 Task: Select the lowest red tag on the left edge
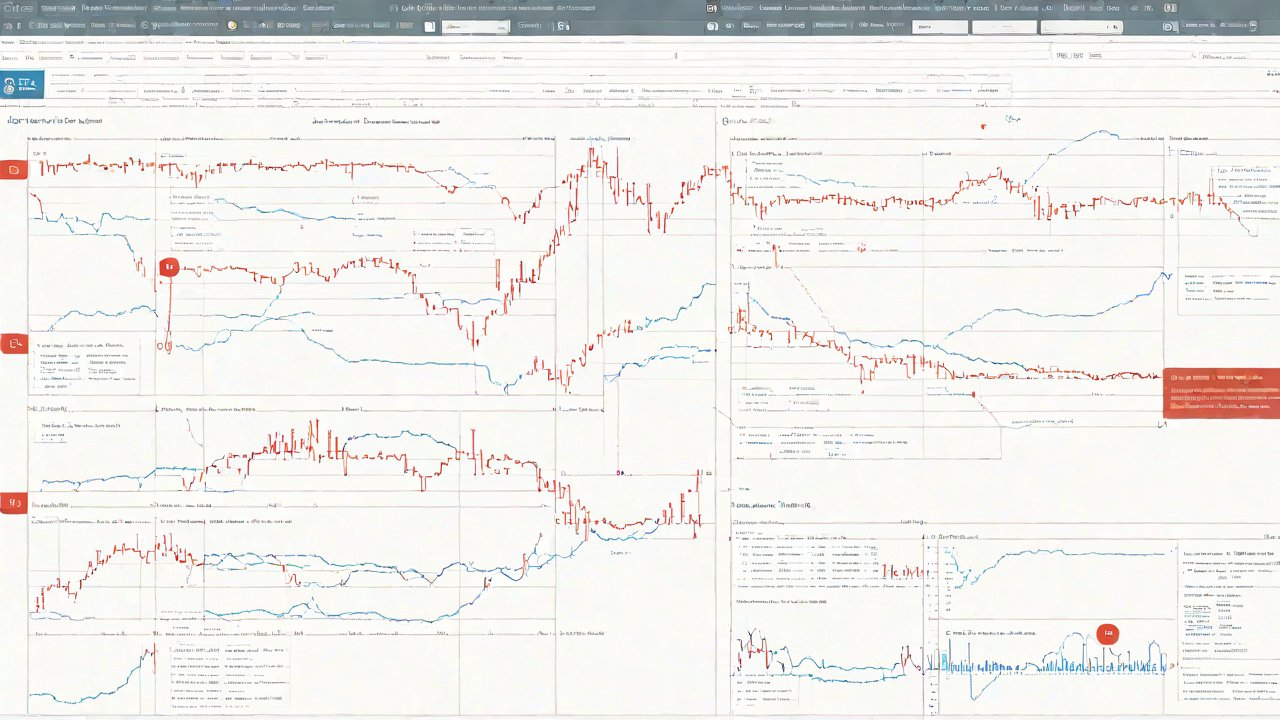tap(14, 503)
